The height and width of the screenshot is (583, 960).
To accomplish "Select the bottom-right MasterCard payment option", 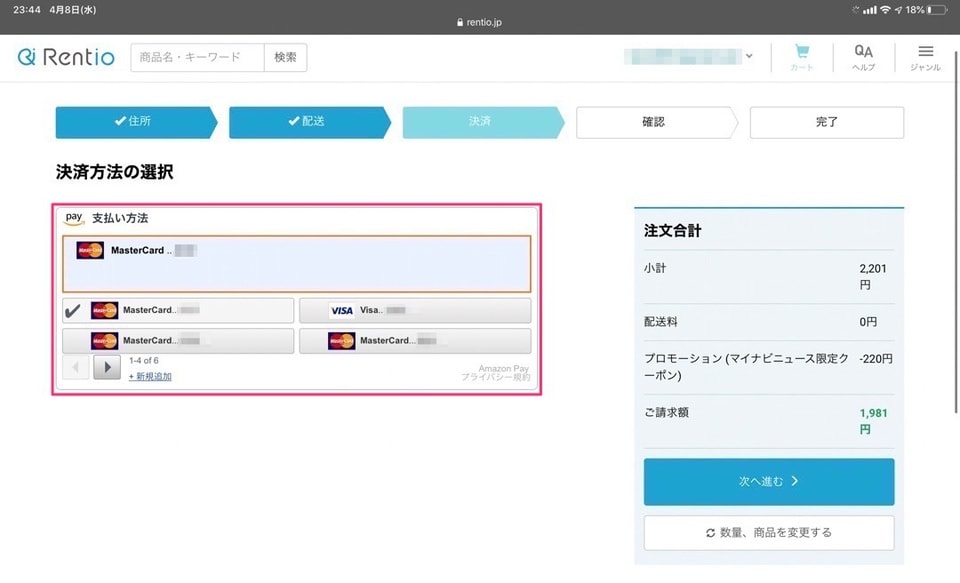I will coord(415,340).
